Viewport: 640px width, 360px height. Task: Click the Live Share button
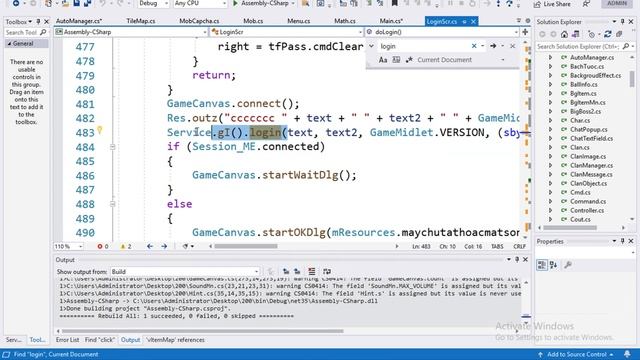[553, 4]
